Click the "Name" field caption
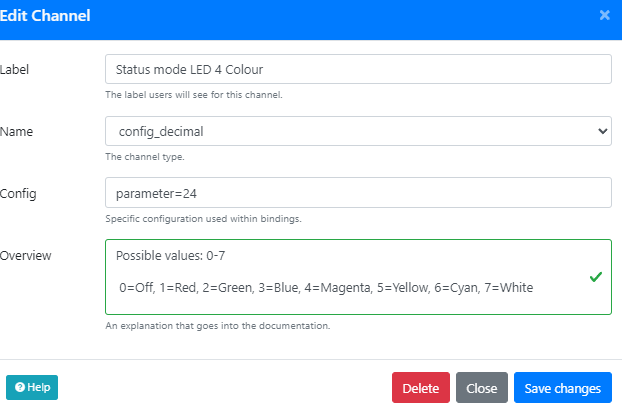Viewport: 622px width, 406px height. click(x=16, y=131)
